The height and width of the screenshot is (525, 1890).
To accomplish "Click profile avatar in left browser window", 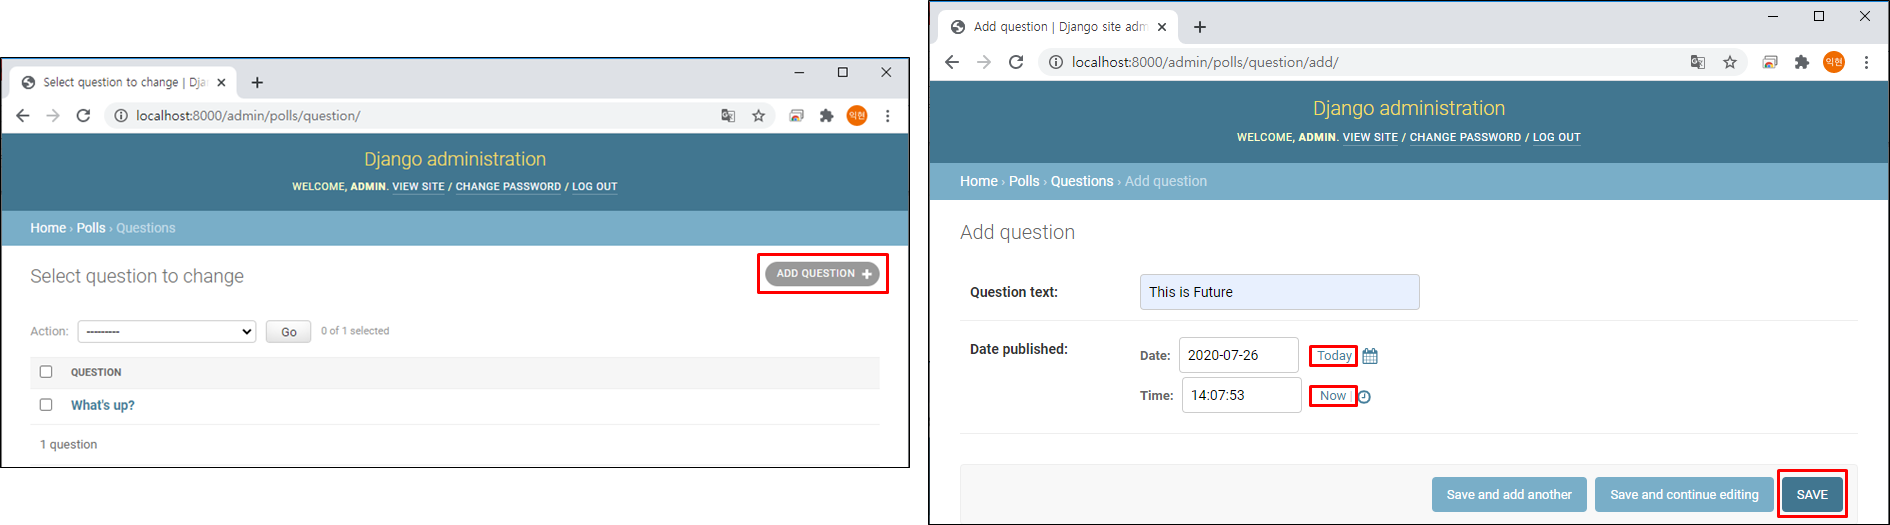I will pos(857,116).
